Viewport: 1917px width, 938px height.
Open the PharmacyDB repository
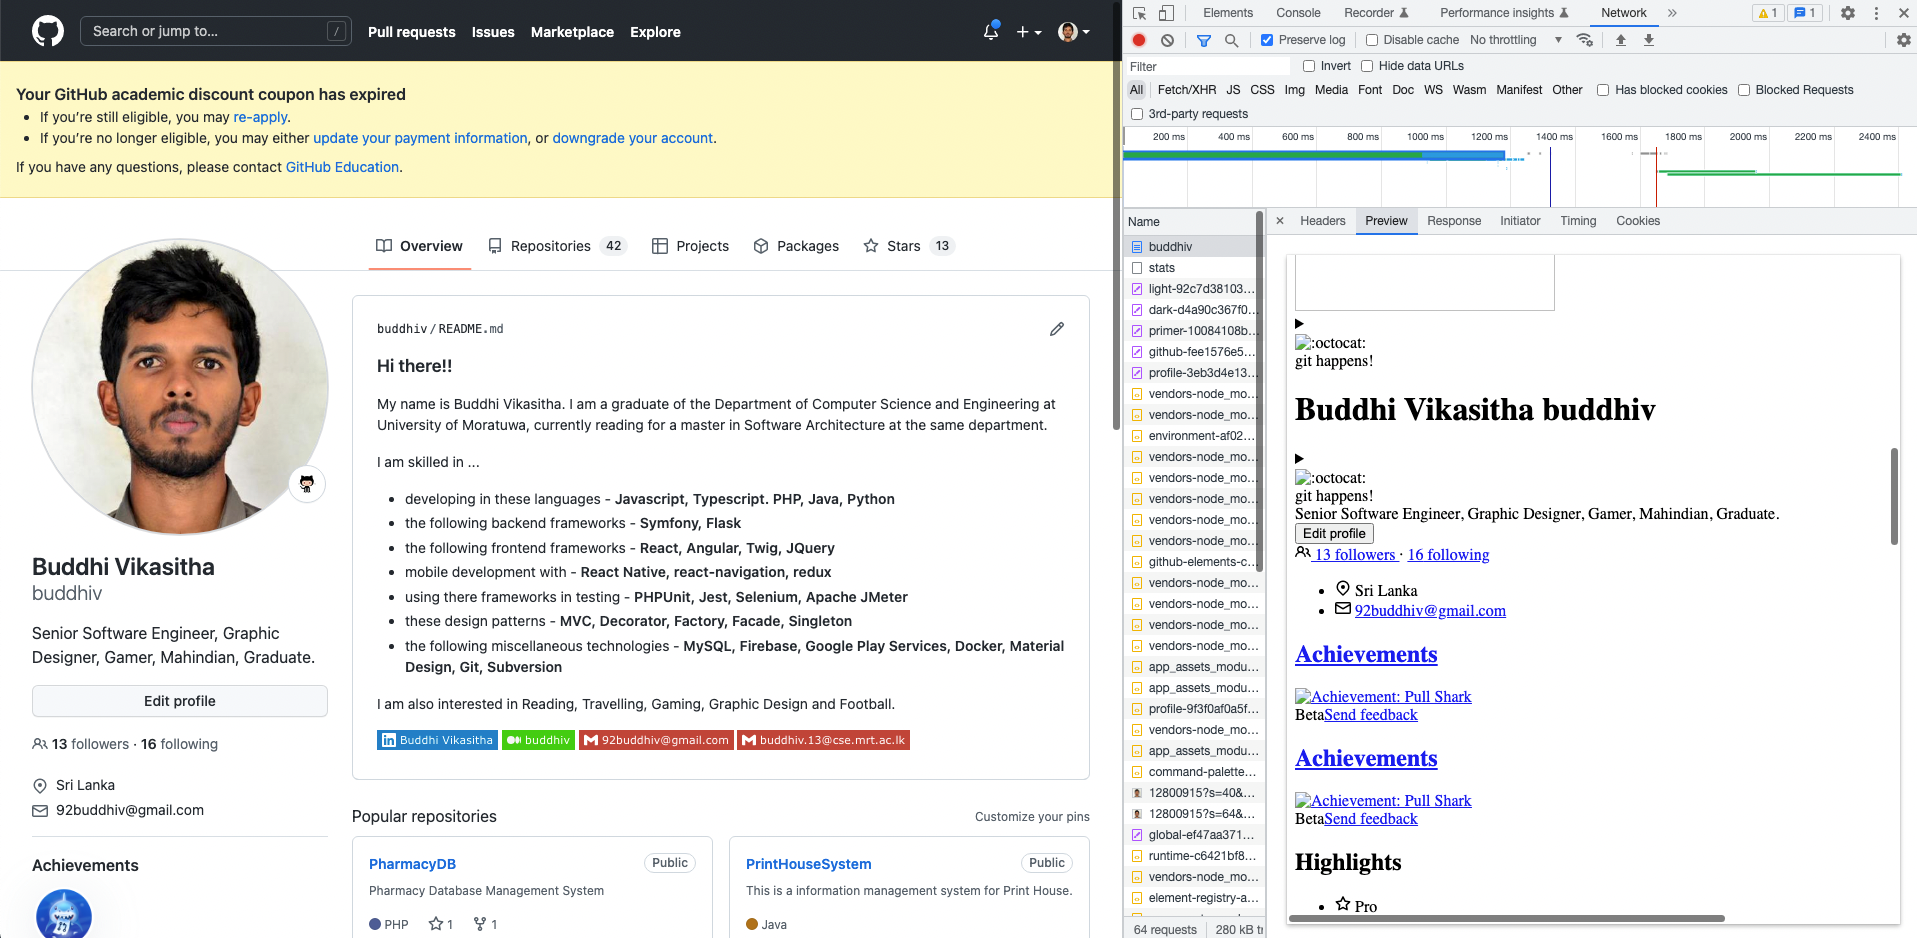point(412,864)
